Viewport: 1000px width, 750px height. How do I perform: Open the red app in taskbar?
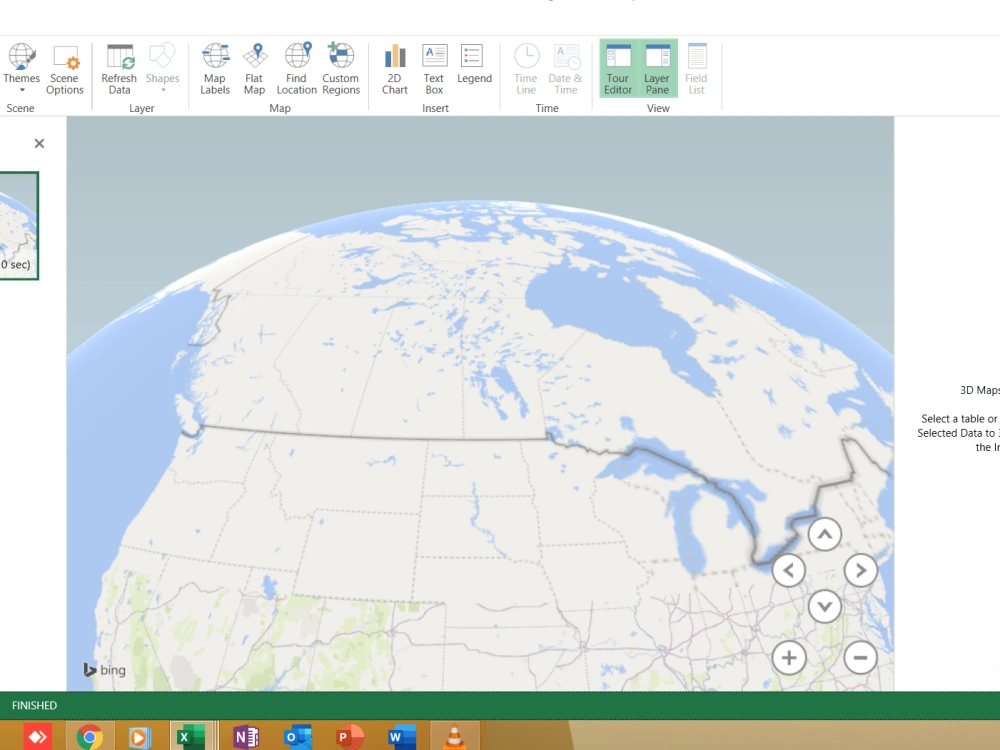point(37,737)
